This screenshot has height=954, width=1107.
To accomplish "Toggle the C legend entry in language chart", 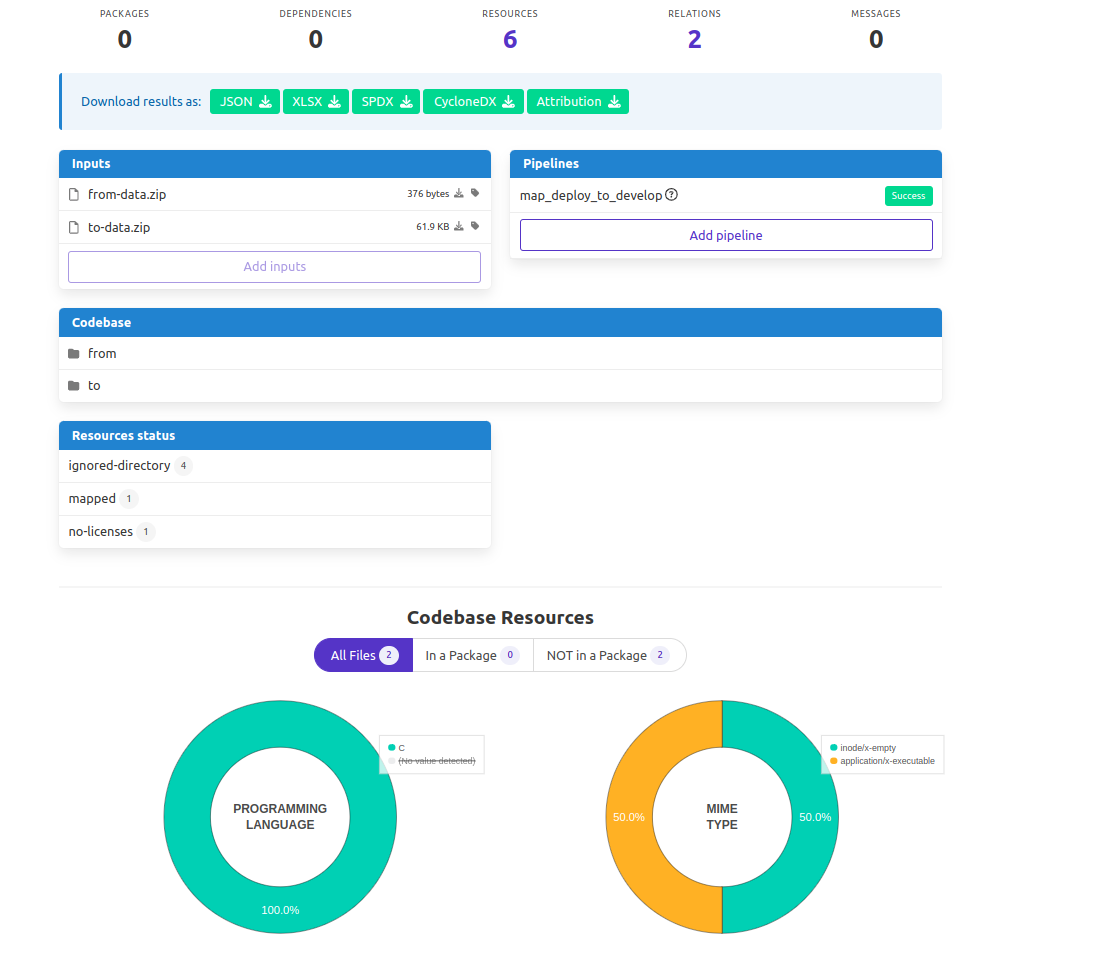I will pos(397,748).
